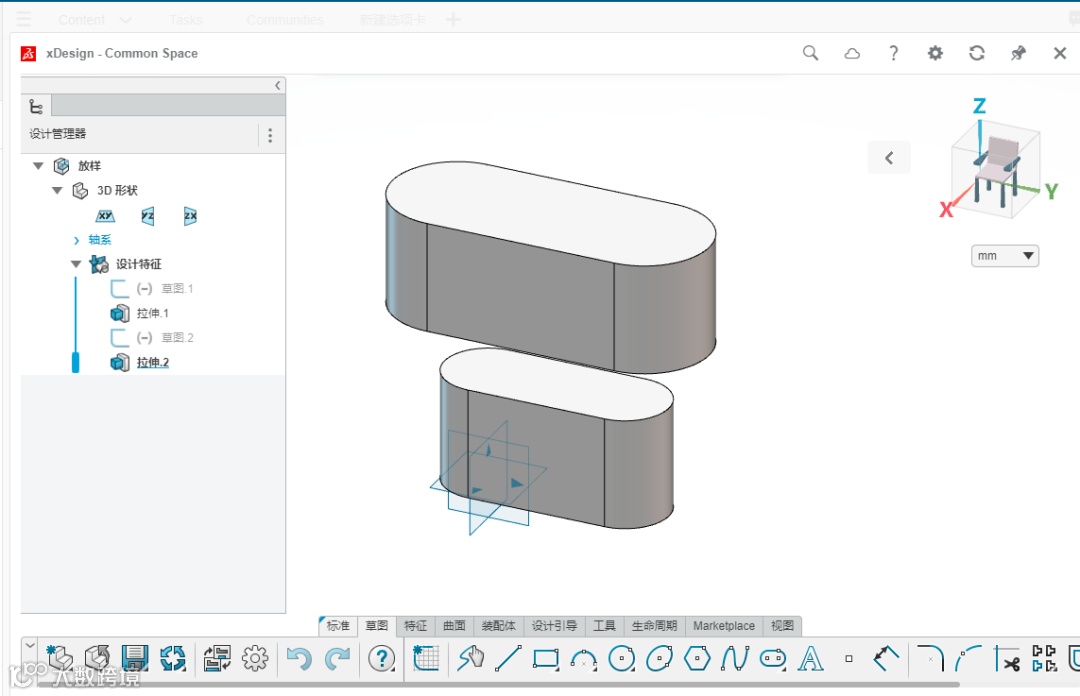Screen dimensions: 1080x696
Task: Select the XY plane icon
Action: [x=105, y=216]
